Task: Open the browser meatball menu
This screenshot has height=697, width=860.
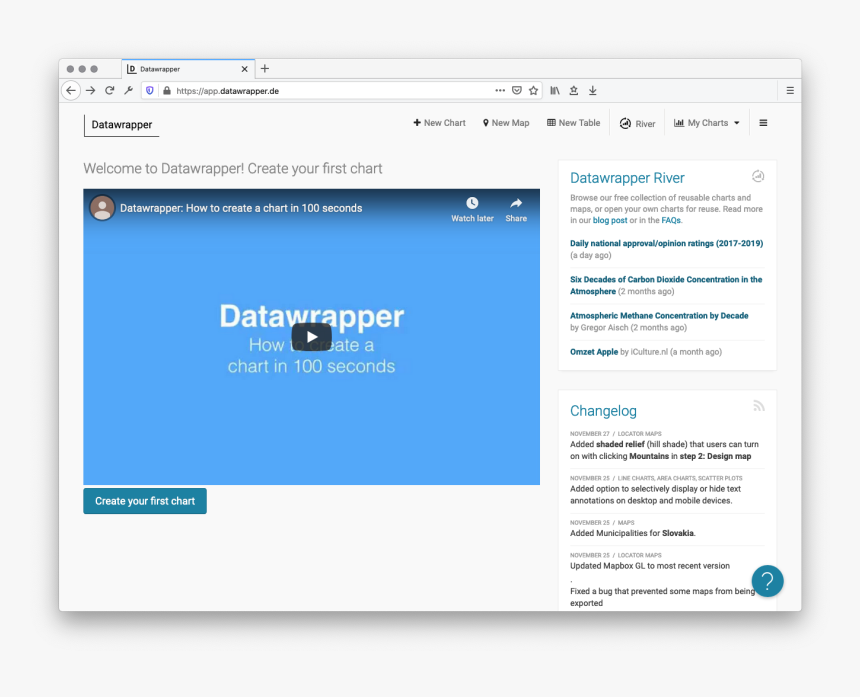Action: point(500,90)
